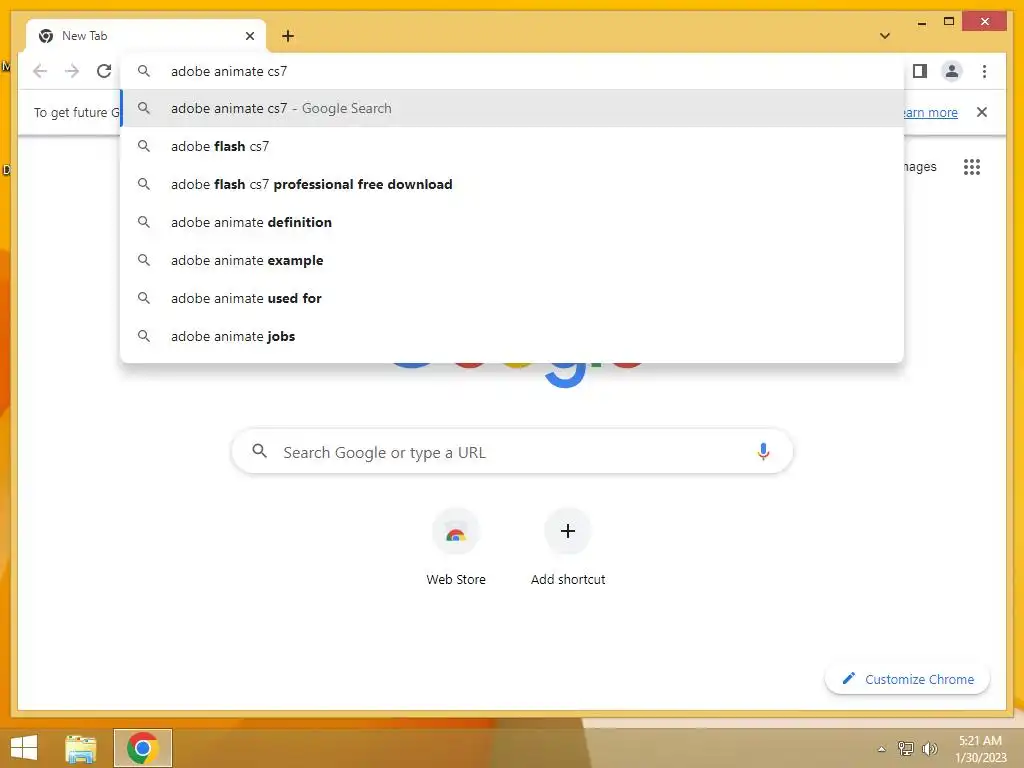Open the tab search chevron
The image size is (1024, 768).
click(x=884, y=36)
